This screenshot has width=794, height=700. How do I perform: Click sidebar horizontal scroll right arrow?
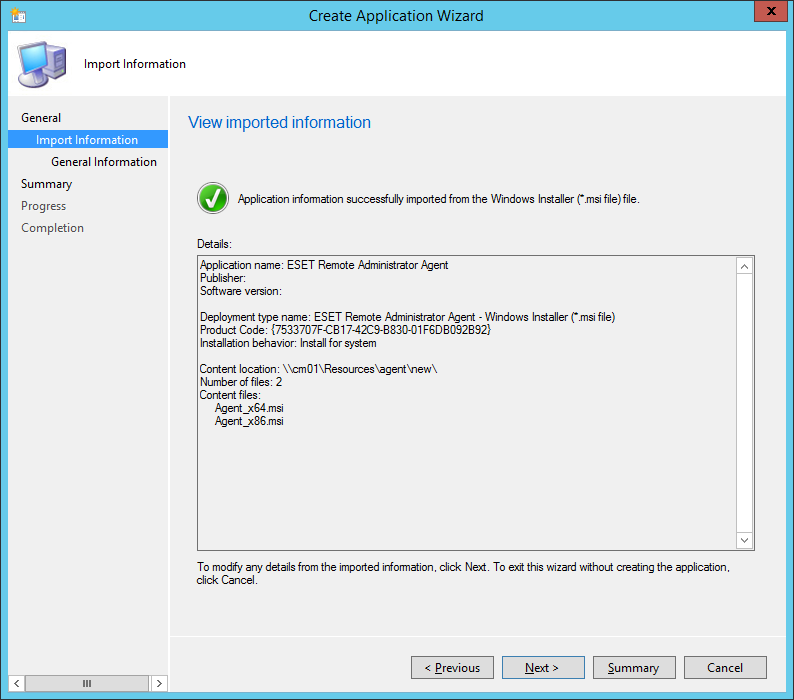pos(159,683)
